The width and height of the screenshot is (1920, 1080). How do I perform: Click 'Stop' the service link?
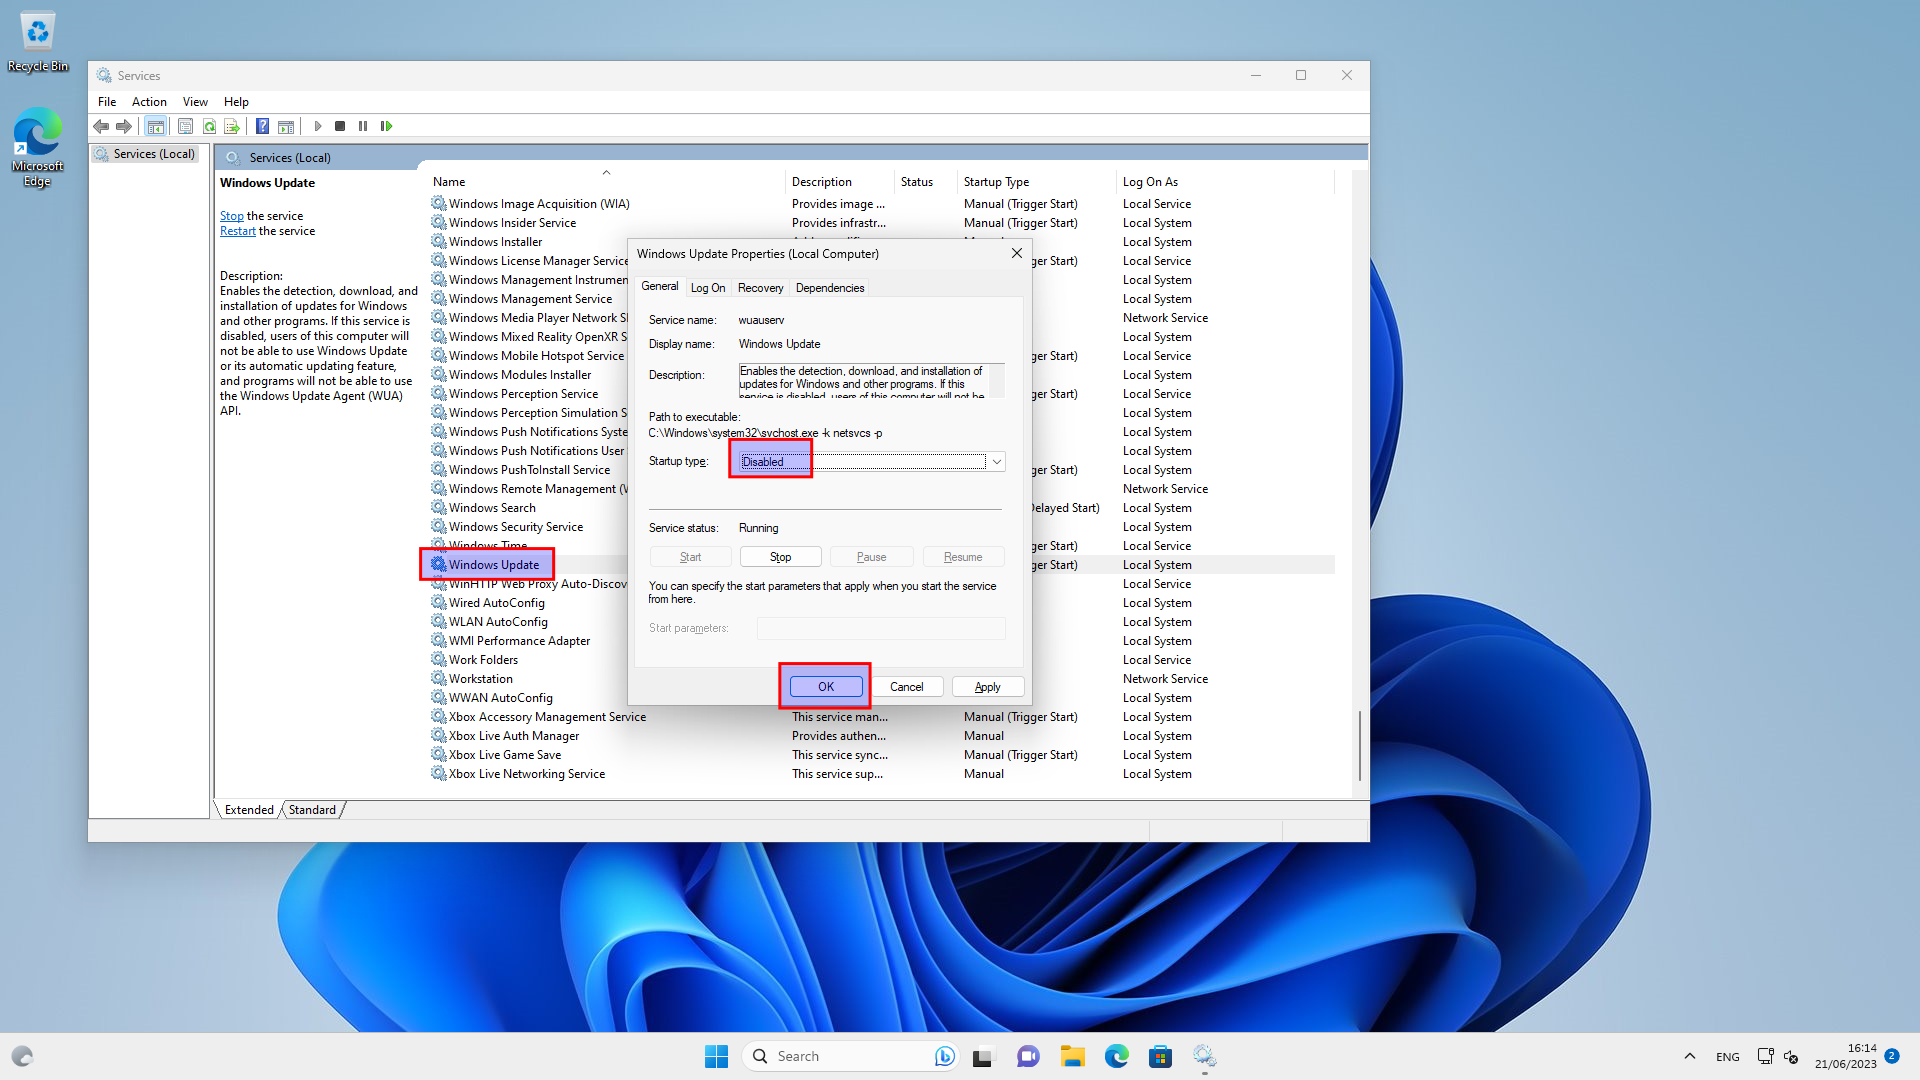231,216
